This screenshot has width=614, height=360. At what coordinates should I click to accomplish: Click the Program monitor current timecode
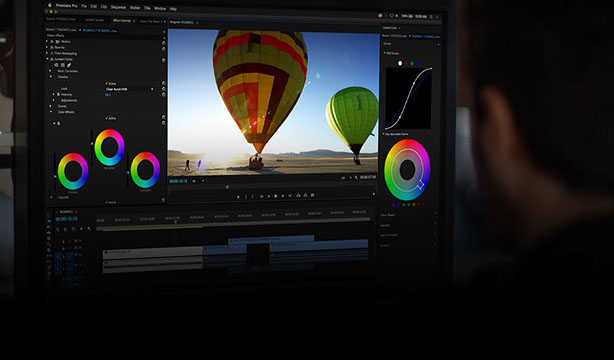tap(178, 181)
